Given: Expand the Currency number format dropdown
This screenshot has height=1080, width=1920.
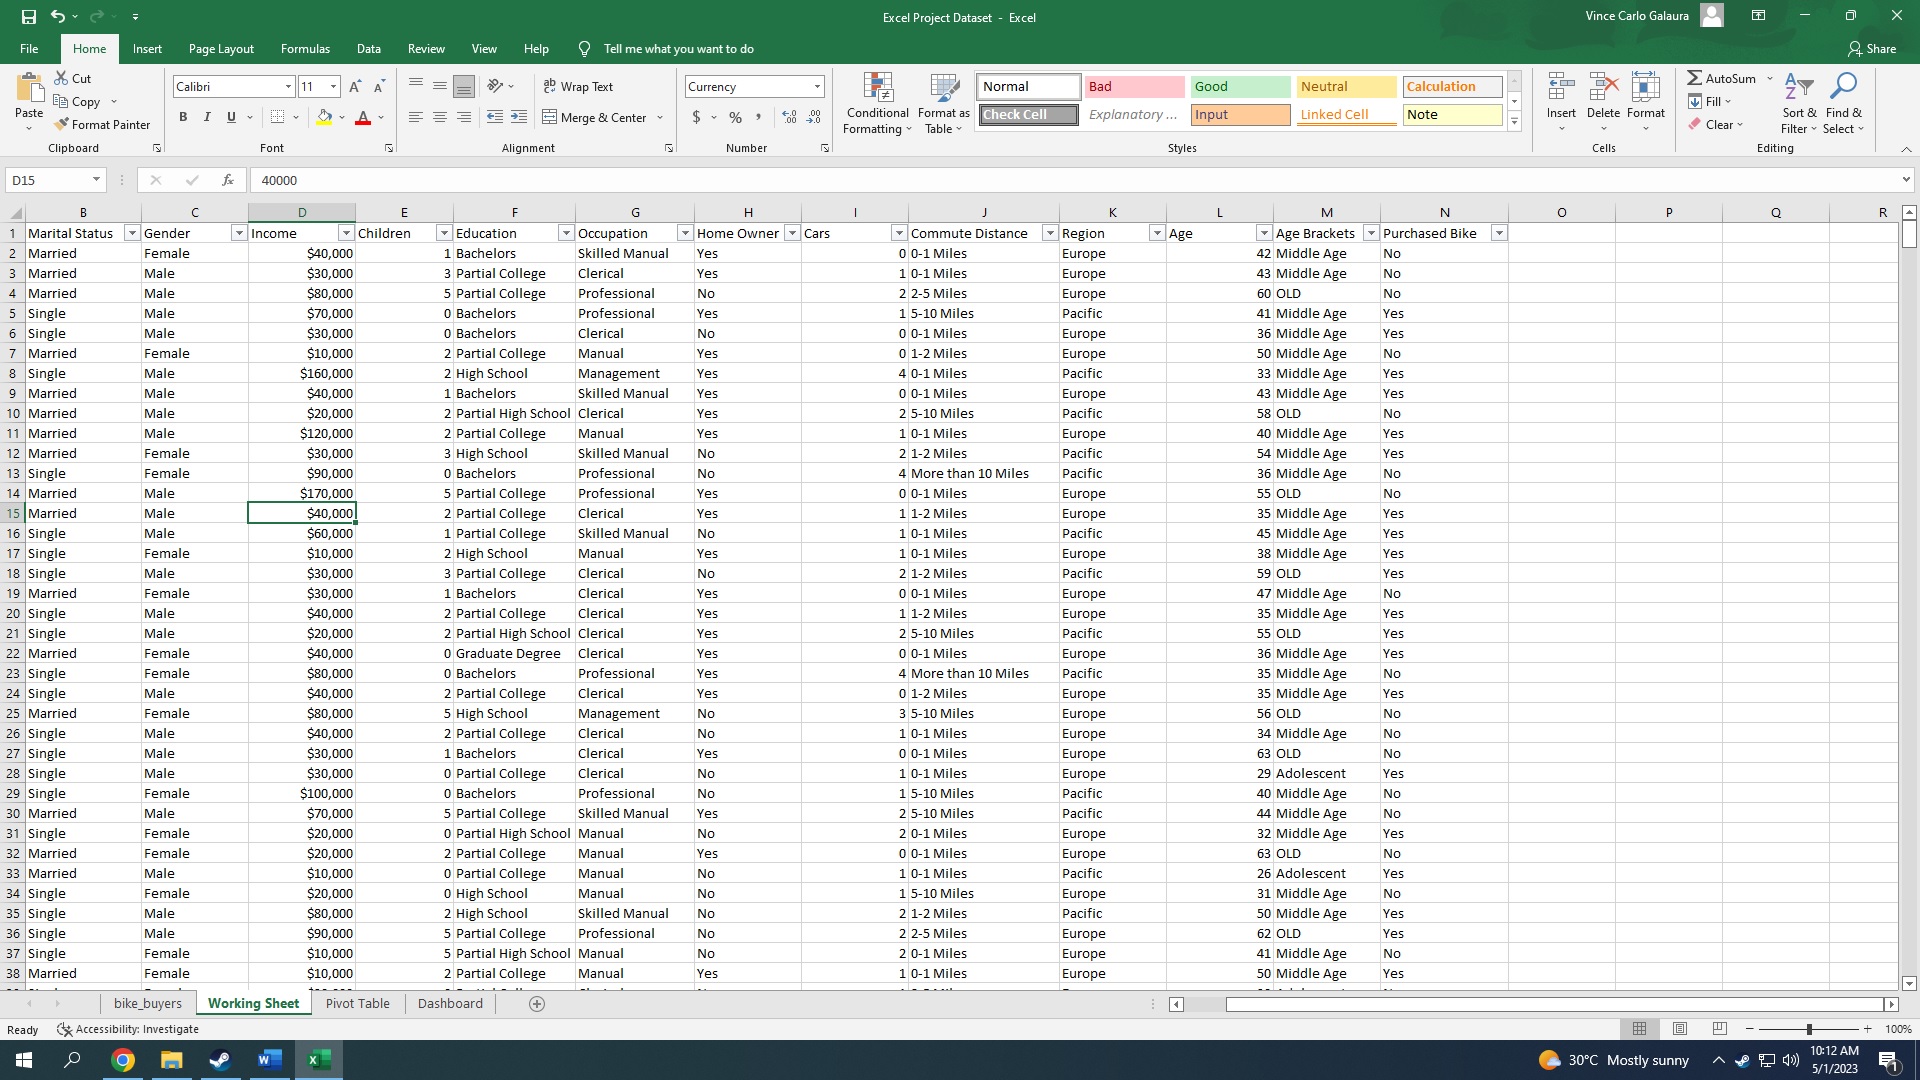Looking at the screenshot, I should pyautogui.click(x=817, y=87).
